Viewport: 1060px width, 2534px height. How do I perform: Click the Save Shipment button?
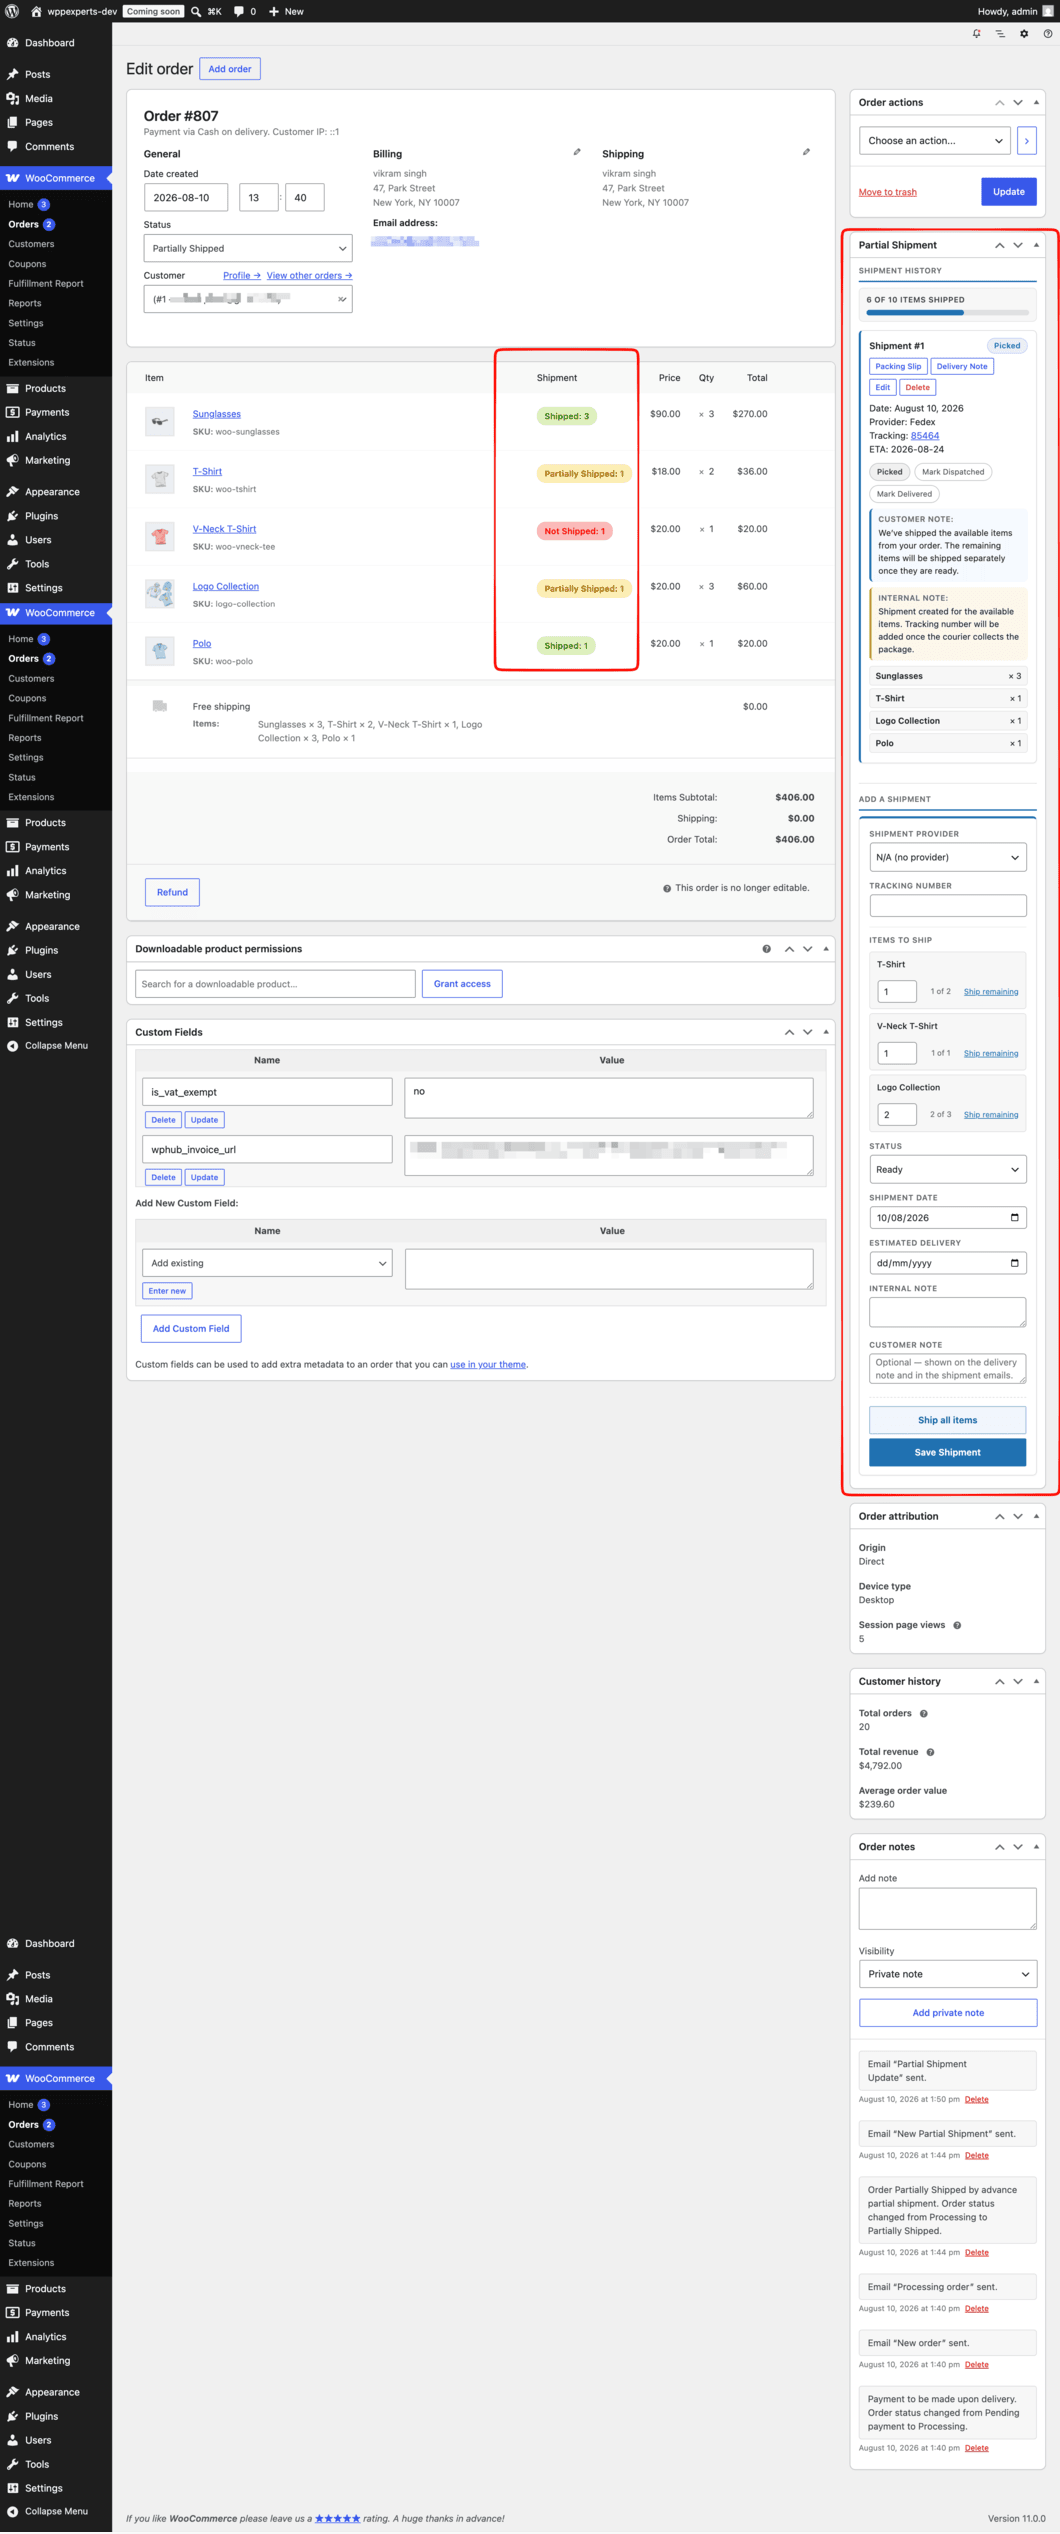click(x=948, y=1453)
